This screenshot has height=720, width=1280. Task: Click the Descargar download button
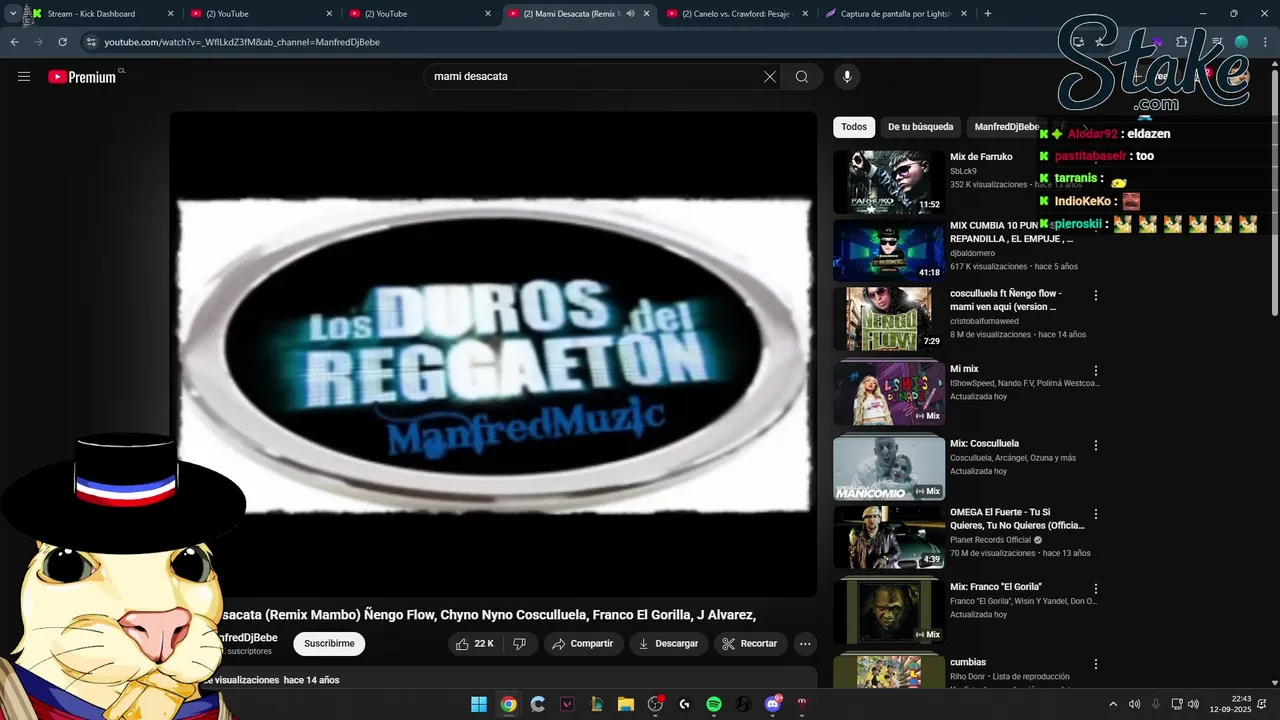pyautogui.click(x=669, y=644)
